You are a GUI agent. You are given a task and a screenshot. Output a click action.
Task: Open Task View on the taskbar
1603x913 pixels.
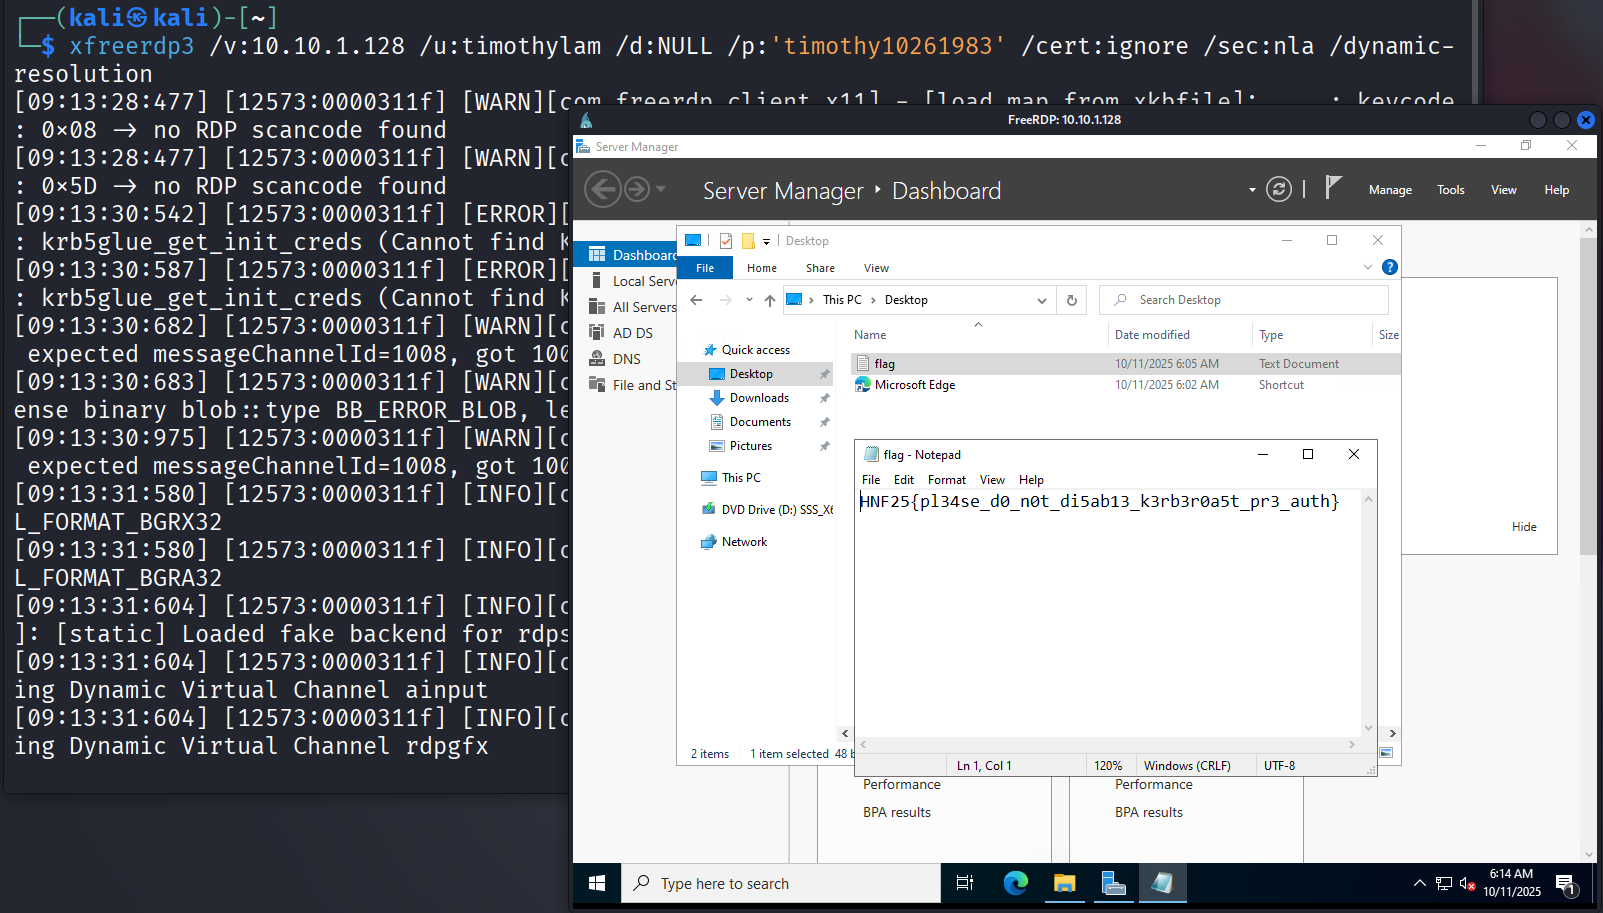coord(965,883)
